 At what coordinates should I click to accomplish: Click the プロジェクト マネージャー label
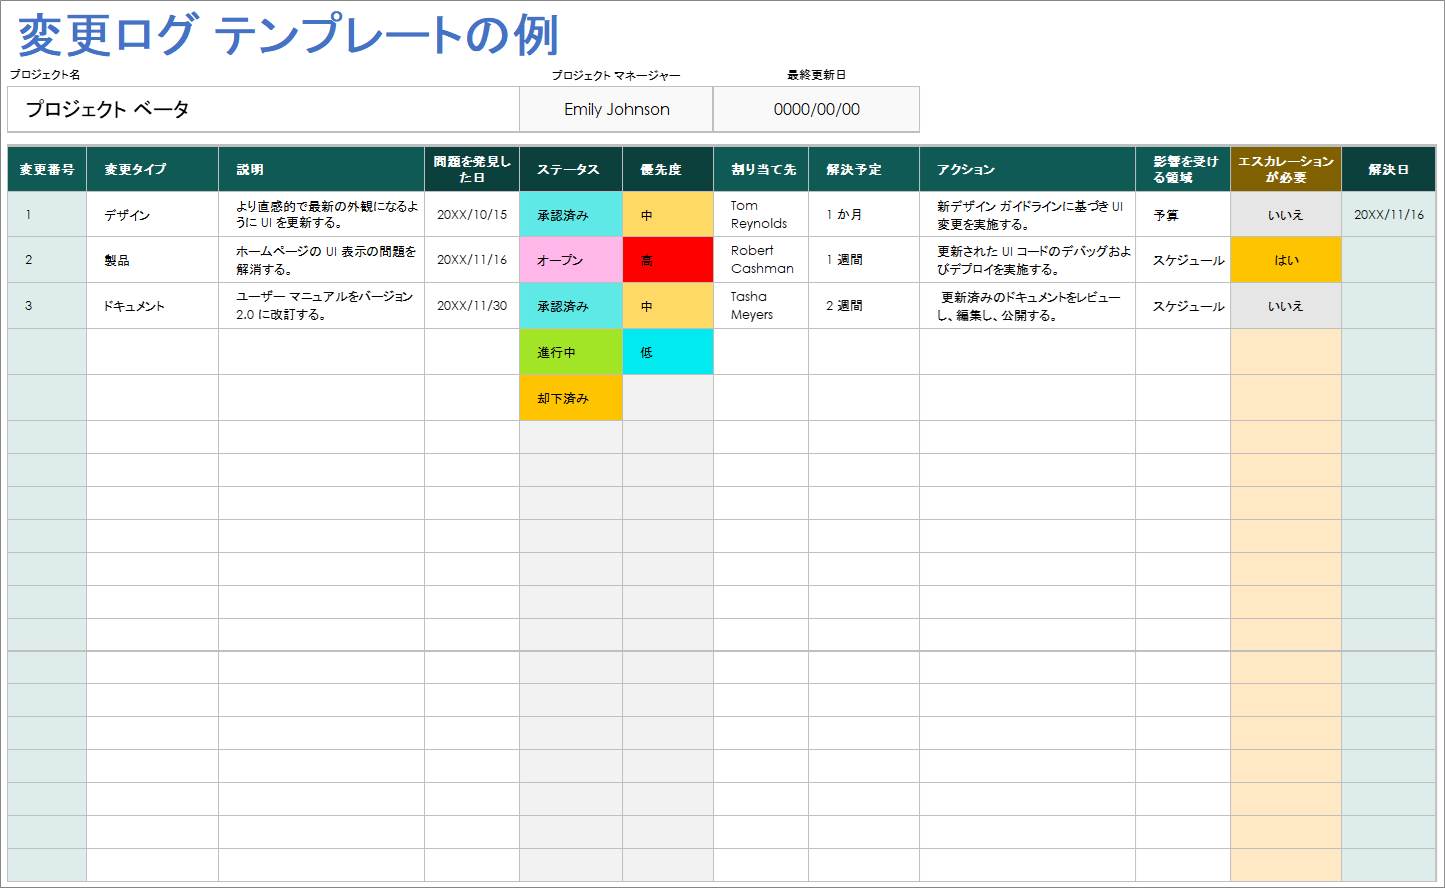click(x=616, y=75)
